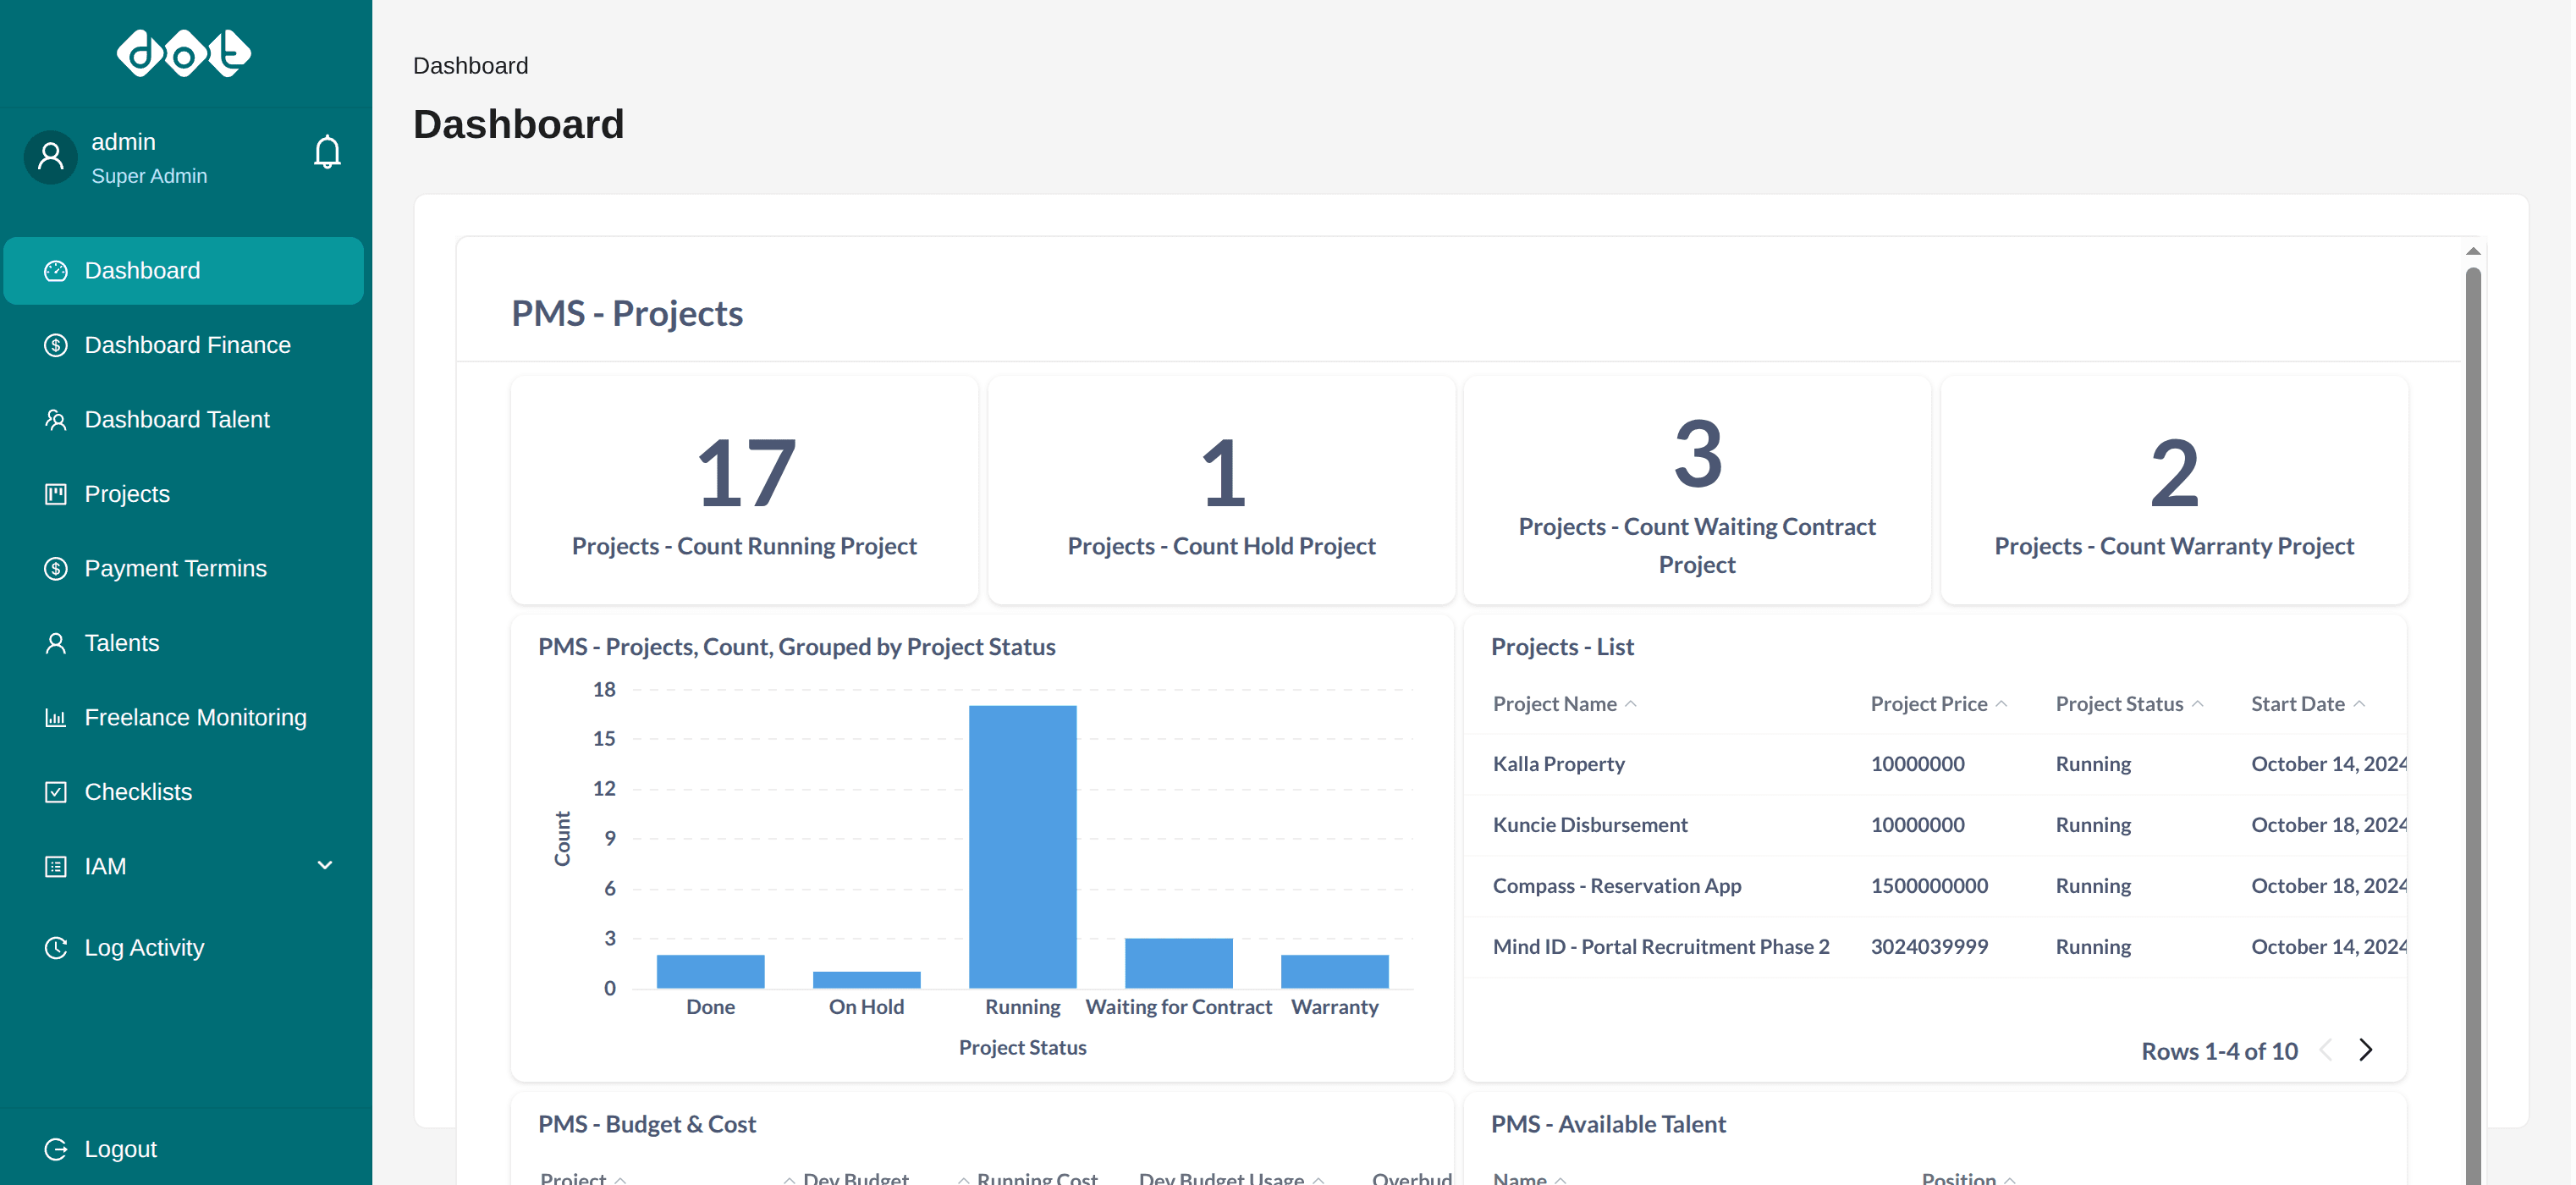The height and width of the screenshot is (1185, 2576).
Task: Open notifications via the bell icon
Action: (327, 152)
